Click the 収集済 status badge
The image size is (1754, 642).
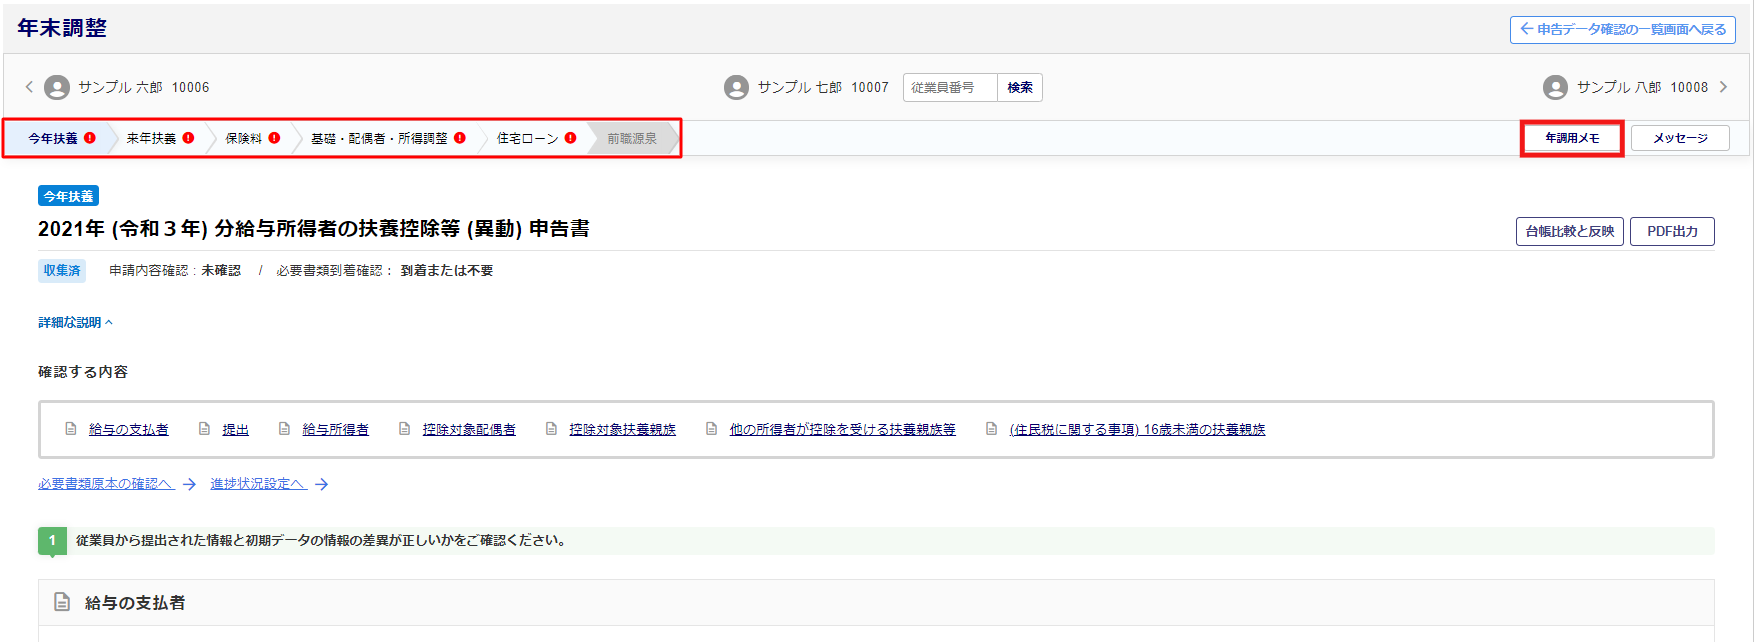pyautogui.click(x=62, y=270)
